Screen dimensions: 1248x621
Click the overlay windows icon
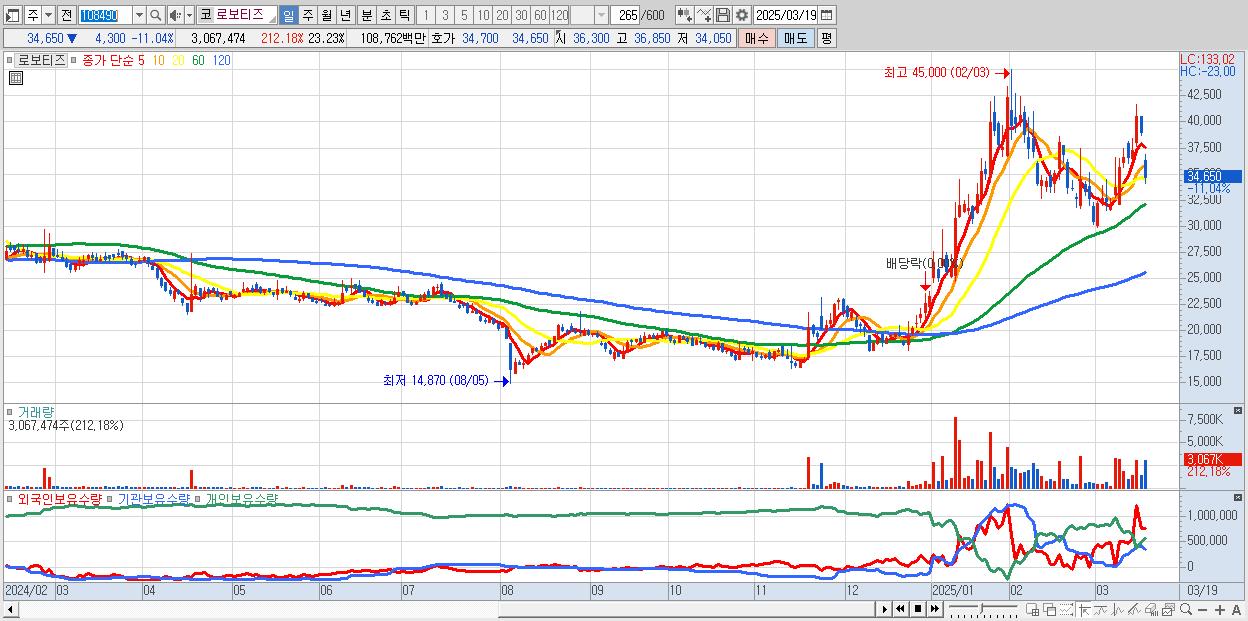click(1050, 610)
